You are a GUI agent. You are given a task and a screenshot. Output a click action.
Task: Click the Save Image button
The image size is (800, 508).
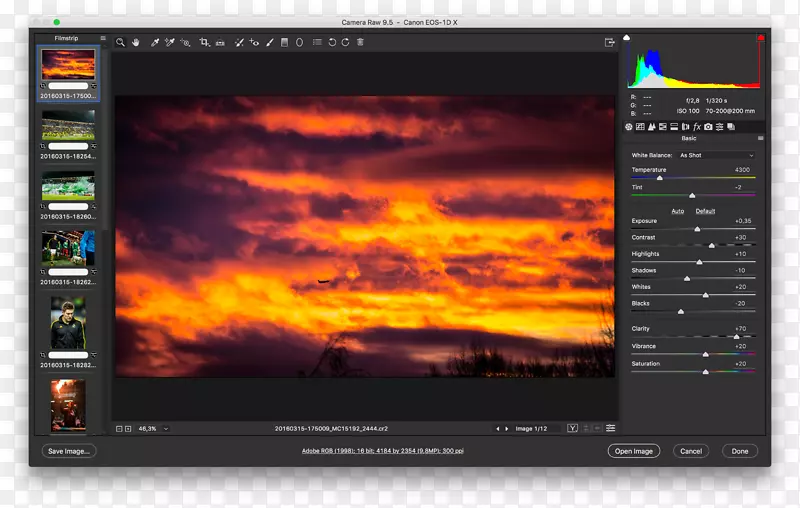pyautogui.click(x=69, y=451)
